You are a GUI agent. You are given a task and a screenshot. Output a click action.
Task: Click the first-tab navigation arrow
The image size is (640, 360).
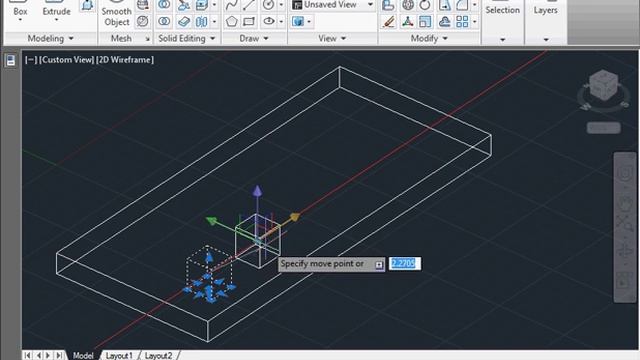coord(28,356)
